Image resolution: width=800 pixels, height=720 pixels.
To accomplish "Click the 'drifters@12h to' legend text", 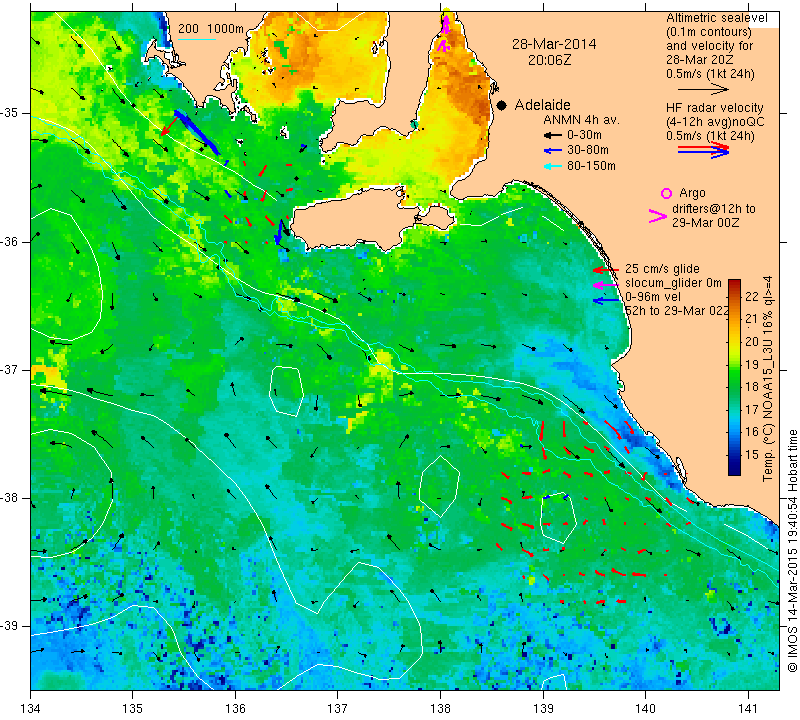I will tap(714, 209).
